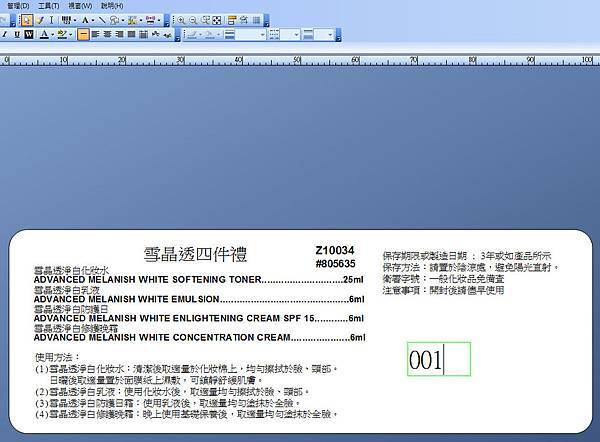Select the code text Z10034
Image resolution: width=600 pixels, height=442 pixels.
(335, 250)
